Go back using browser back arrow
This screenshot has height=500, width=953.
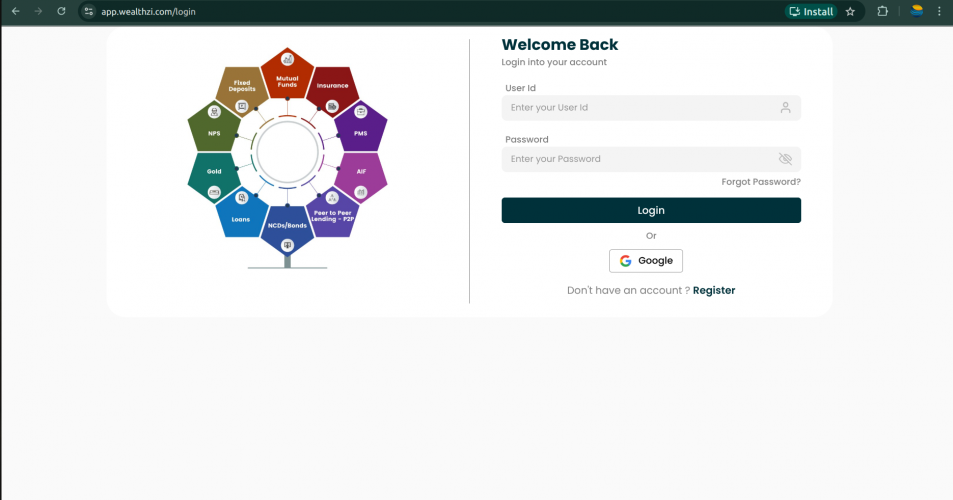tap(16, 12)
